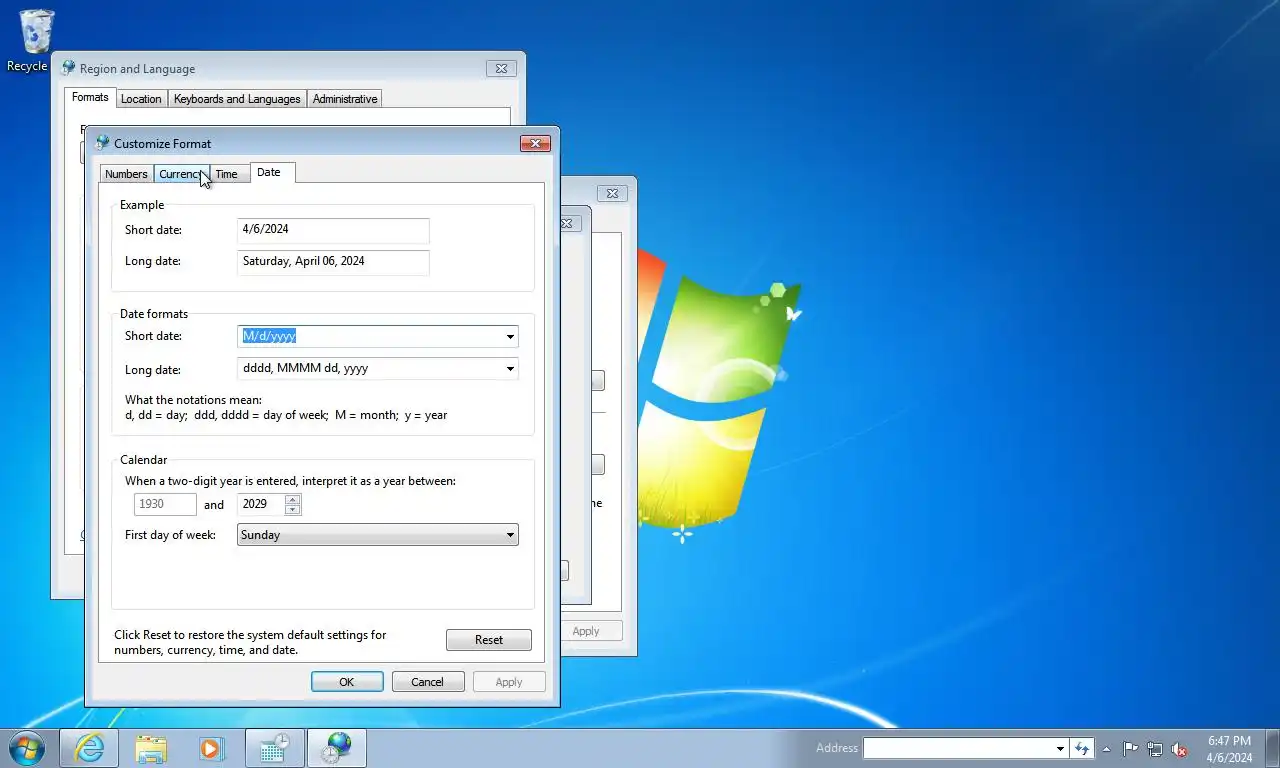Click the Windows Start orb
Viewport: 1280px width, 768px height.
coord(26,748)
